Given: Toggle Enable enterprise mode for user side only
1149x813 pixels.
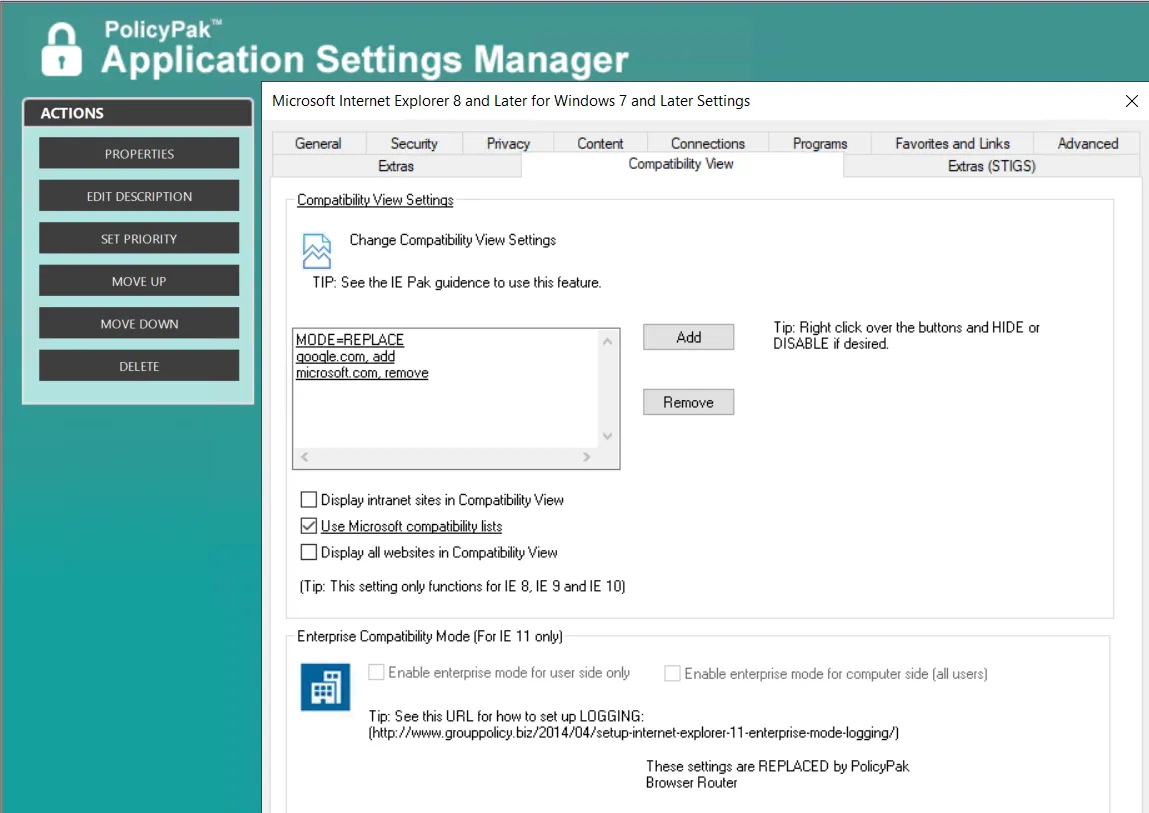Looking at the screenshot, I should click(376, 672).
